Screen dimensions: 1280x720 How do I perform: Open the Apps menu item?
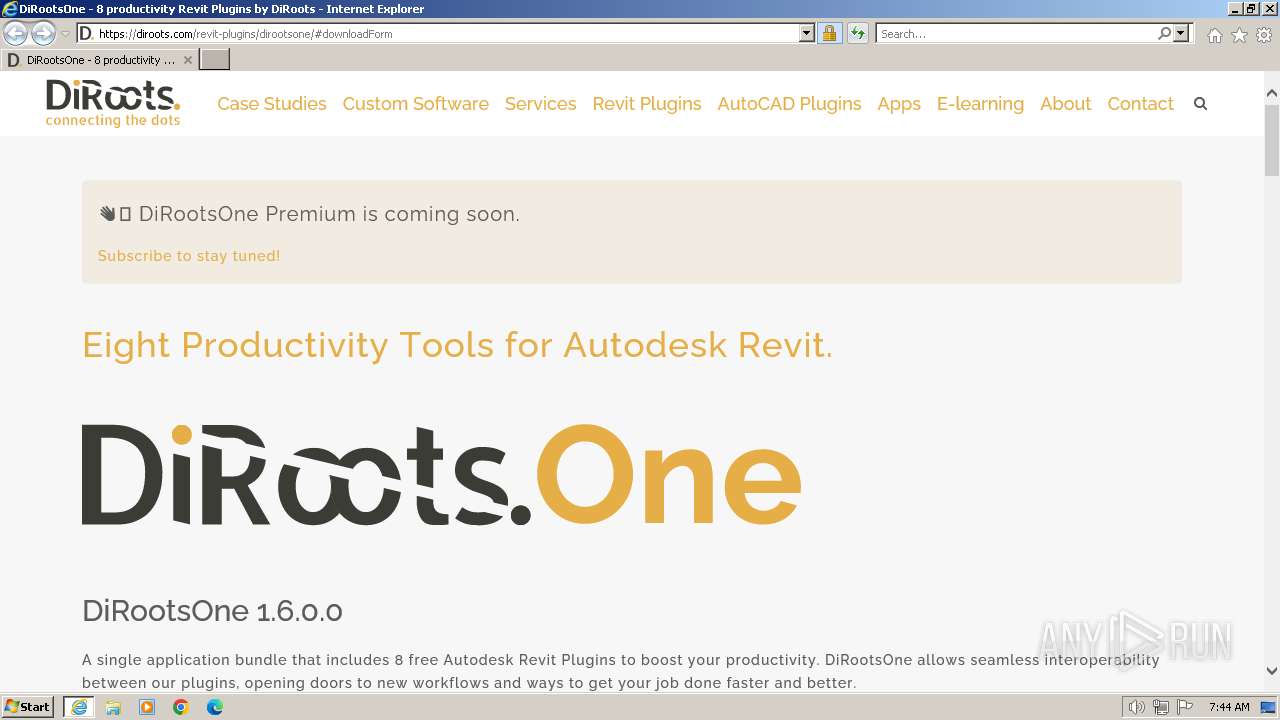(899, 104)
